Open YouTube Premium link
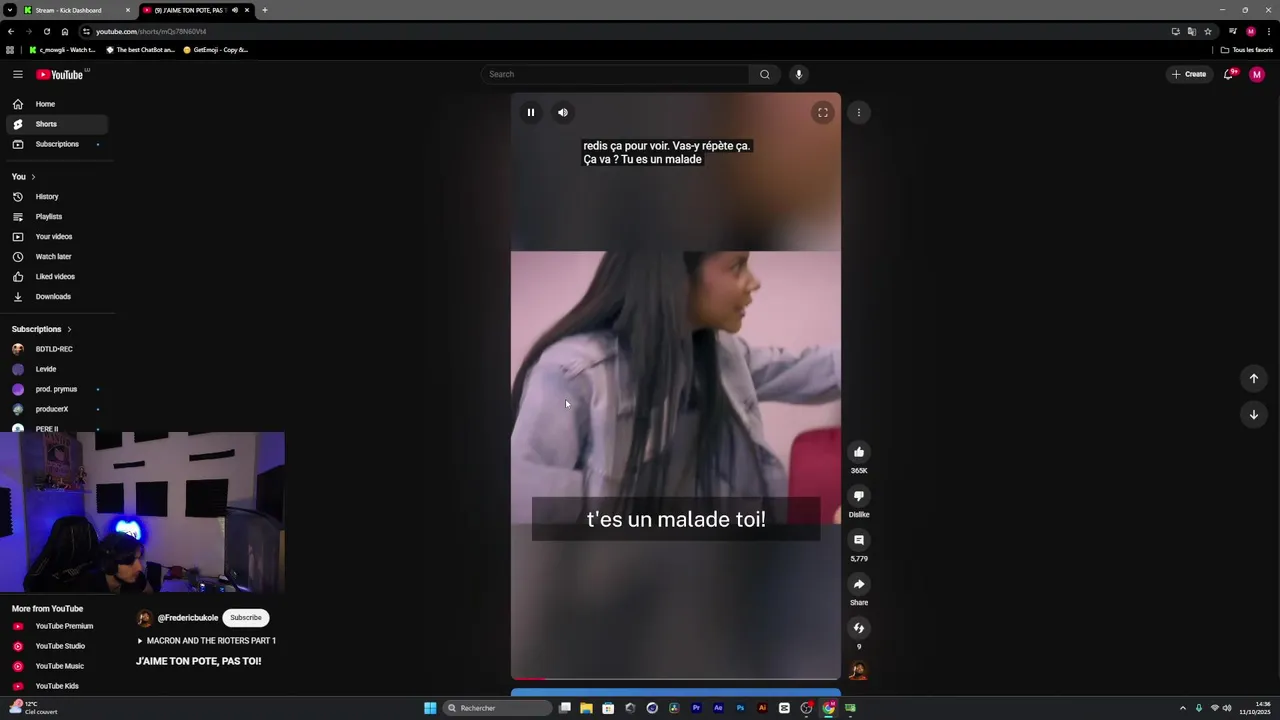1280x720 pixels. pyautogui.click(x=57, y=626)
